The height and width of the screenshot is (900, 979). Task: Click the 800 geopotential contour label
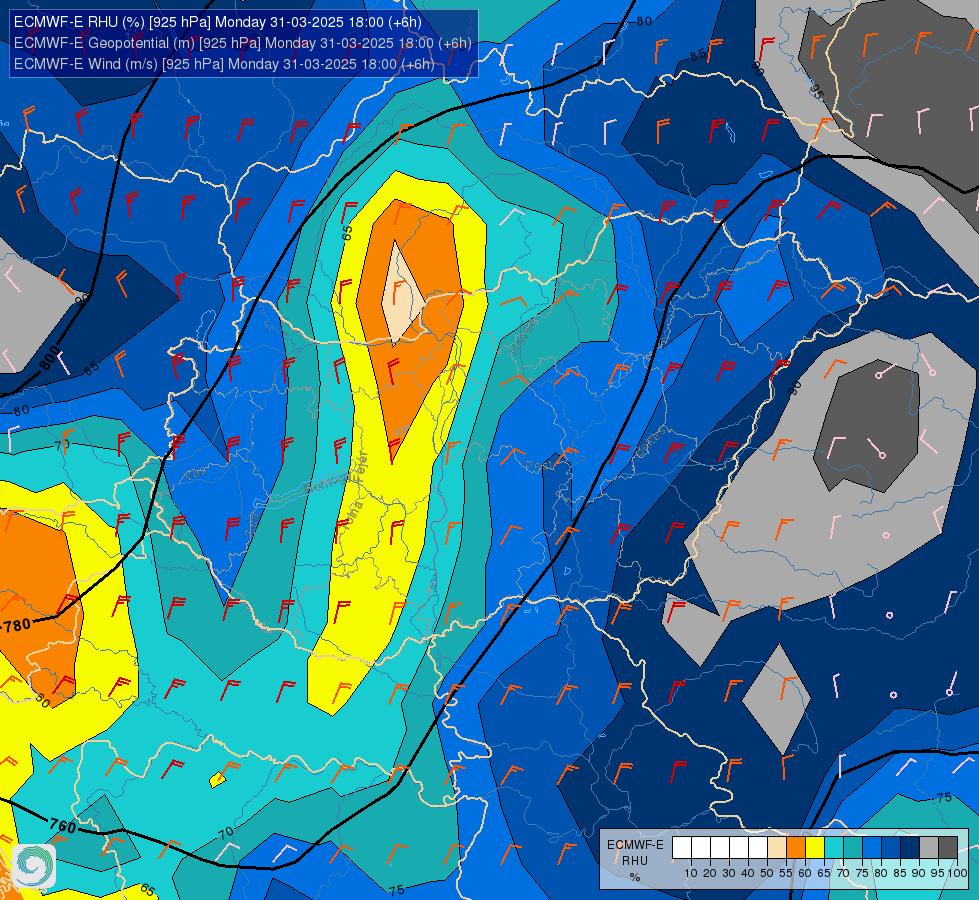49,360
